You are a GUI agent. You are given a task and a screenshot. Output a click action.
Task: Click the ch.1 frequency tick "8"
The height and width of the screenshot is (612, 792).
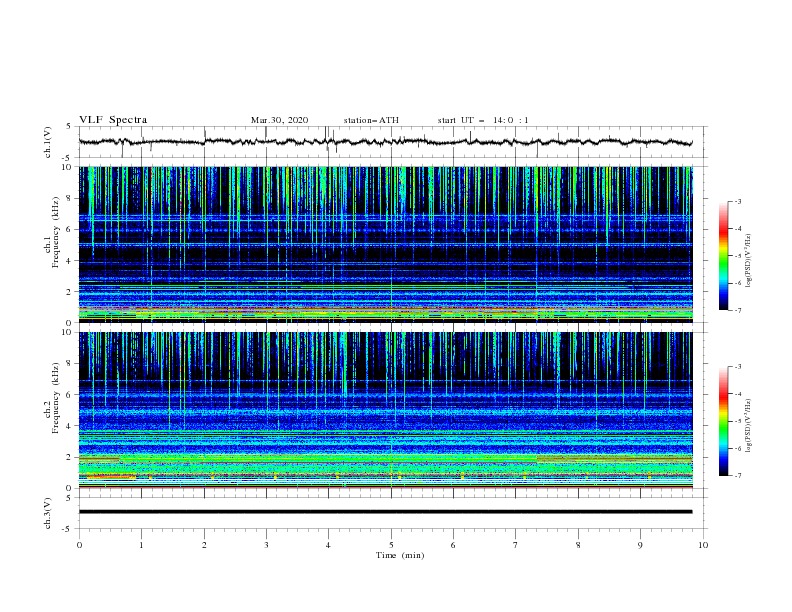point(69,198)
